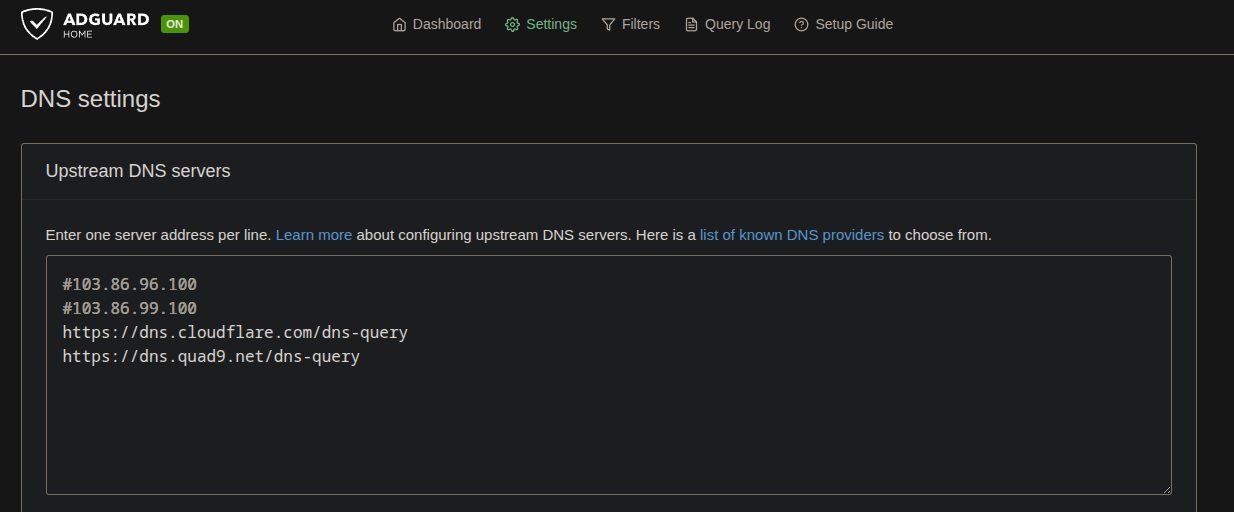Click the ADGUARD brand name text

[x=105, y=19]
